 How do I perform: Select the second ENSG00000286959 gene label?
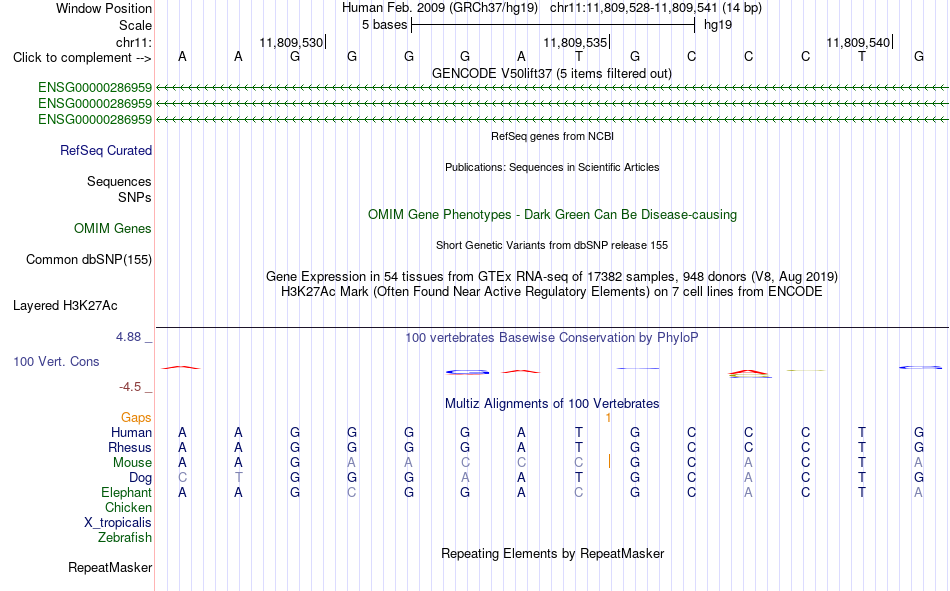[95, 103]
